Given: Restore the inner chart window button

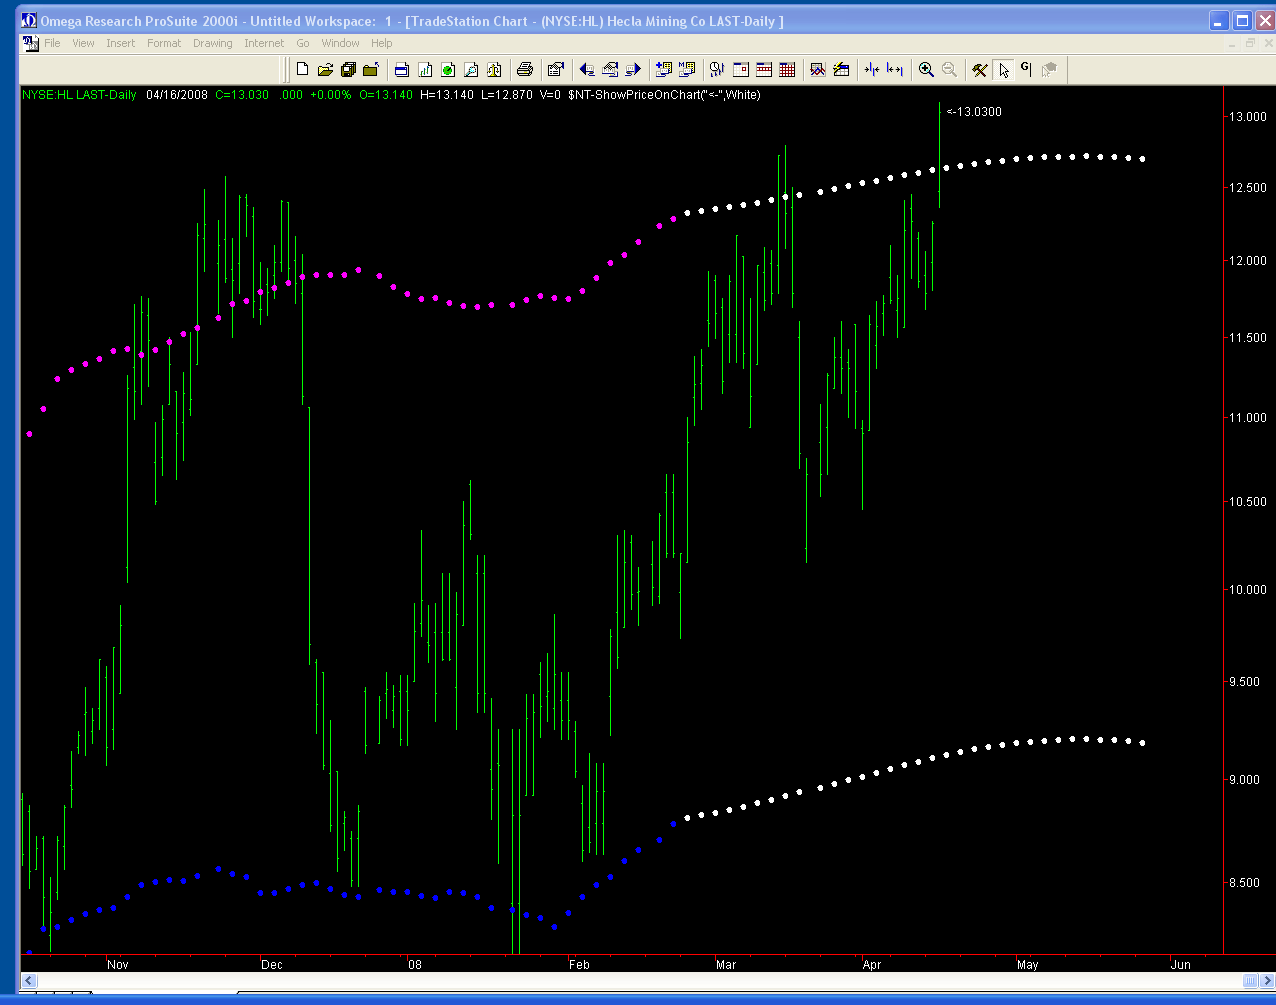Looking at the screenshot, I should [x=1250, y=43].
